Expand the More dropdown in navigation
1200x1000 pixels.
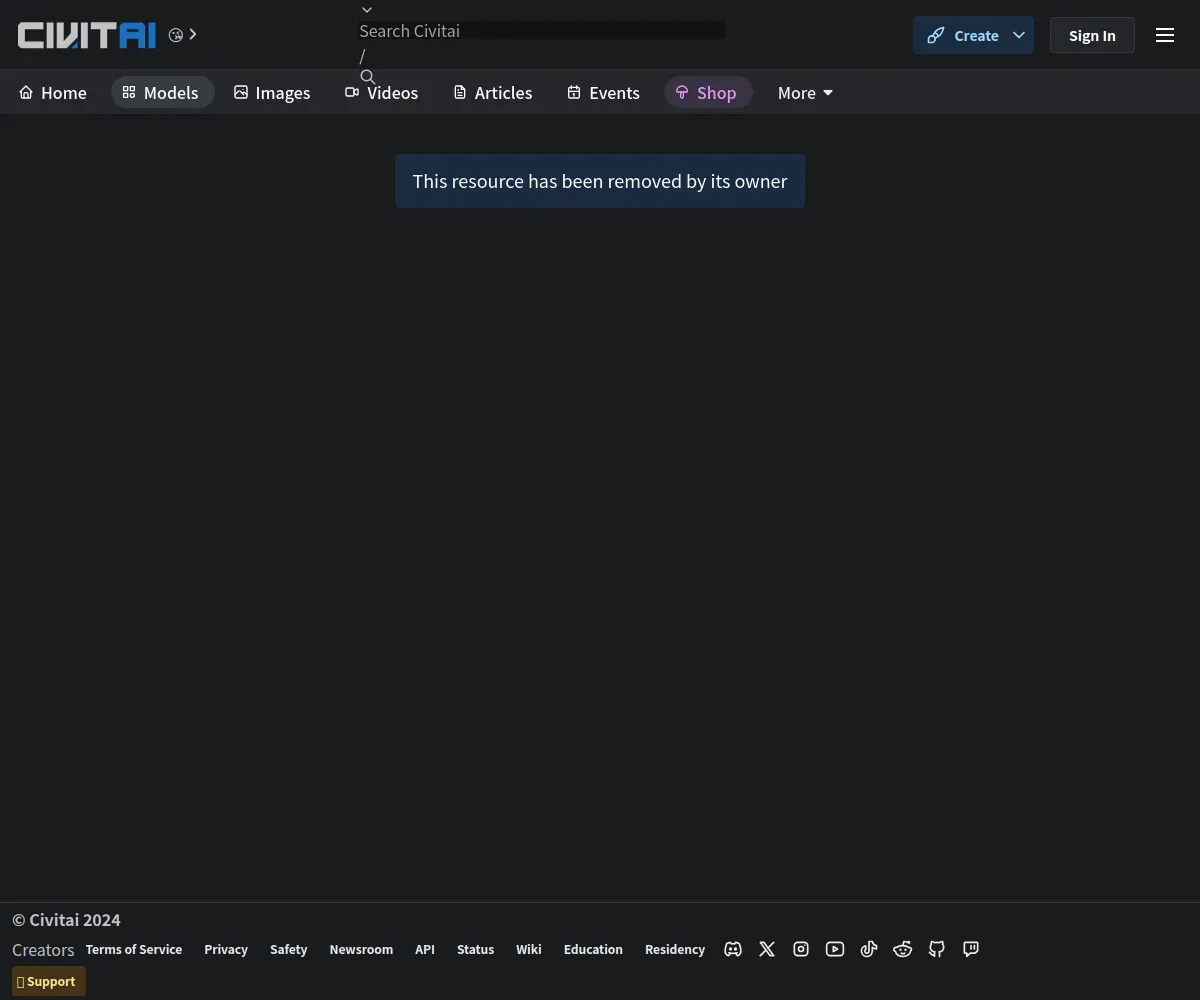click(805, 92)
